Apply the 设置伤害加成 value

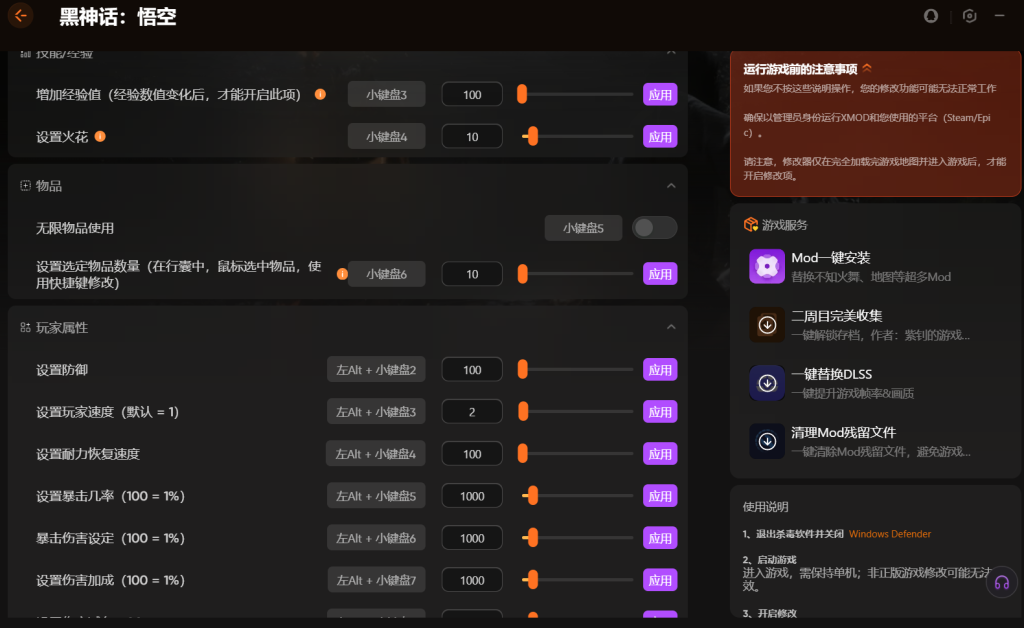point(660,580)
